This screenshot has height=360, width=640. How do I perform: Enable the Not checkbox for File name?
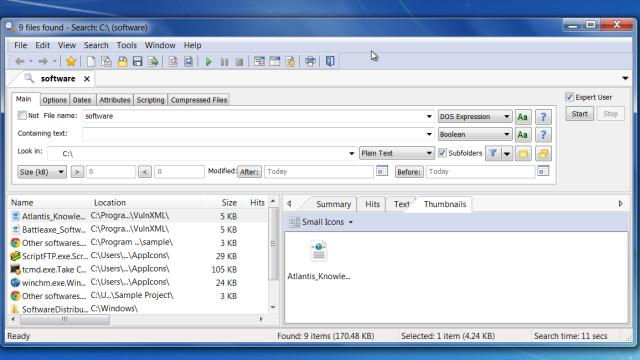[22, 116]
